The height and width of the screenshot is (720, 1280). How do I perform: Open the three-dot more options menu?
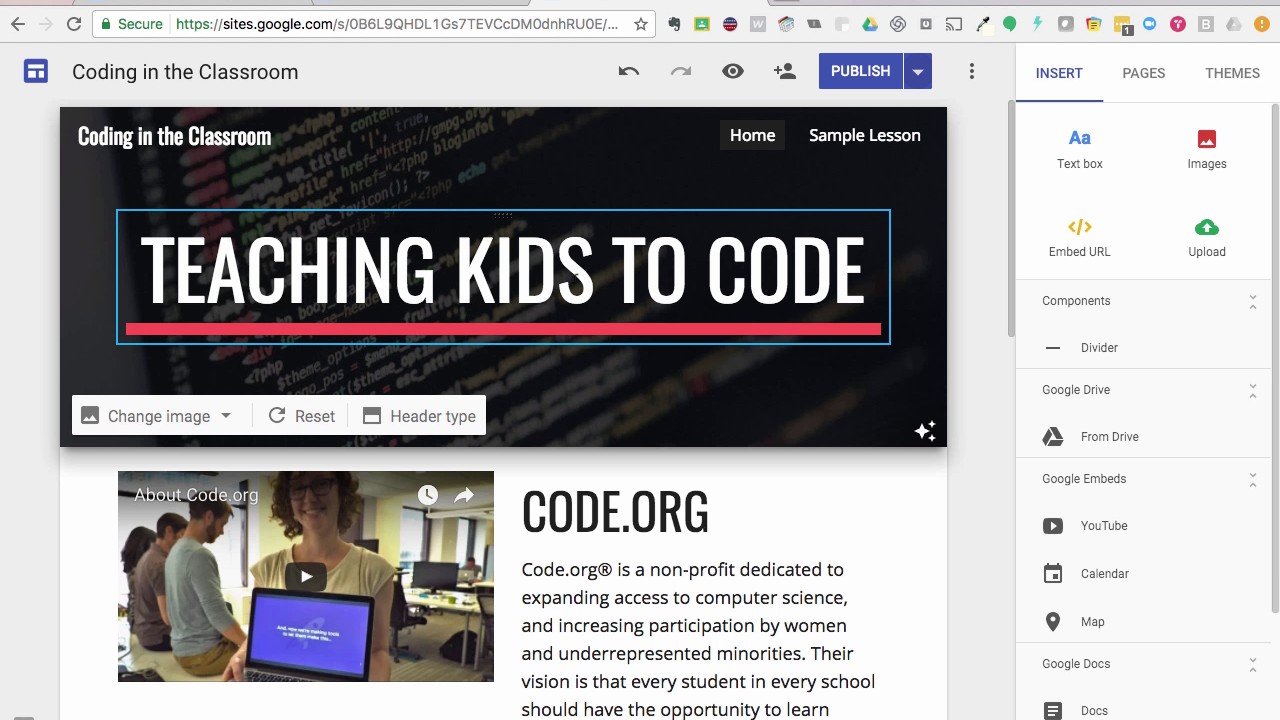click(971, 71)
